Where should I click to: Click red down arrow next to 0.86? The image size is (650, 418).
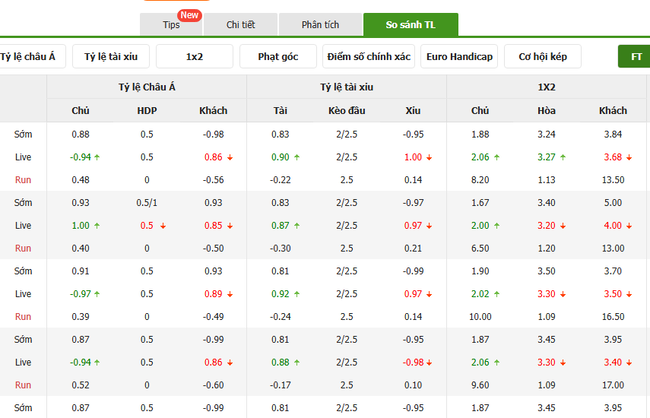[230, 157]
